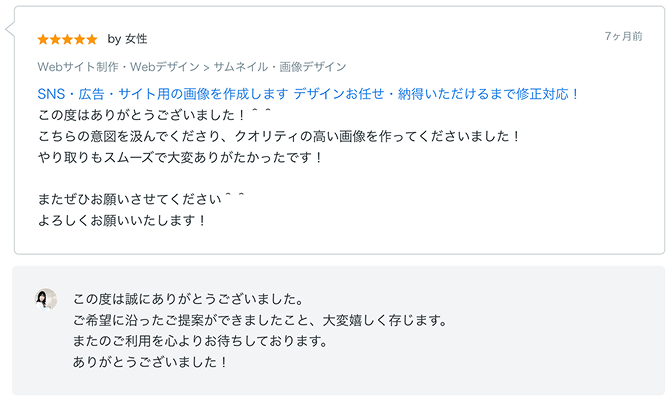
Task: Click the review line starting やり取りもスムーズ
Action: (180, 157)
